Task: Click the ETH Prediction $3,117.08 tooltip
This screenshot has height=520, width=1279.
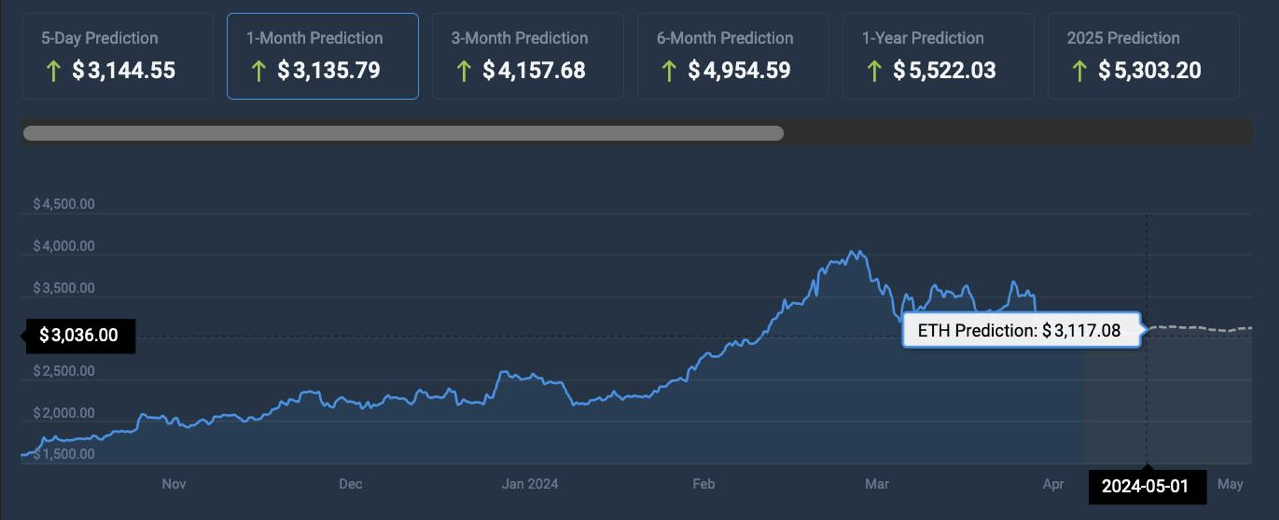Action: (x=1021, y=331)
